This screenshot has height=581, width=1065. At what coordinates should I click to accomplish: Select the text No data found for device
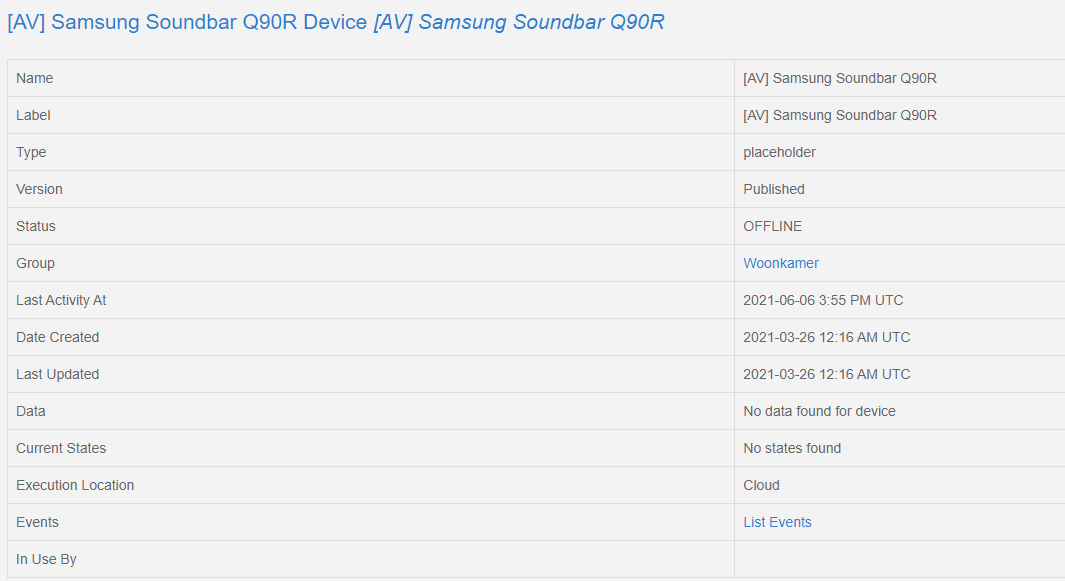(x=819, y=411)
